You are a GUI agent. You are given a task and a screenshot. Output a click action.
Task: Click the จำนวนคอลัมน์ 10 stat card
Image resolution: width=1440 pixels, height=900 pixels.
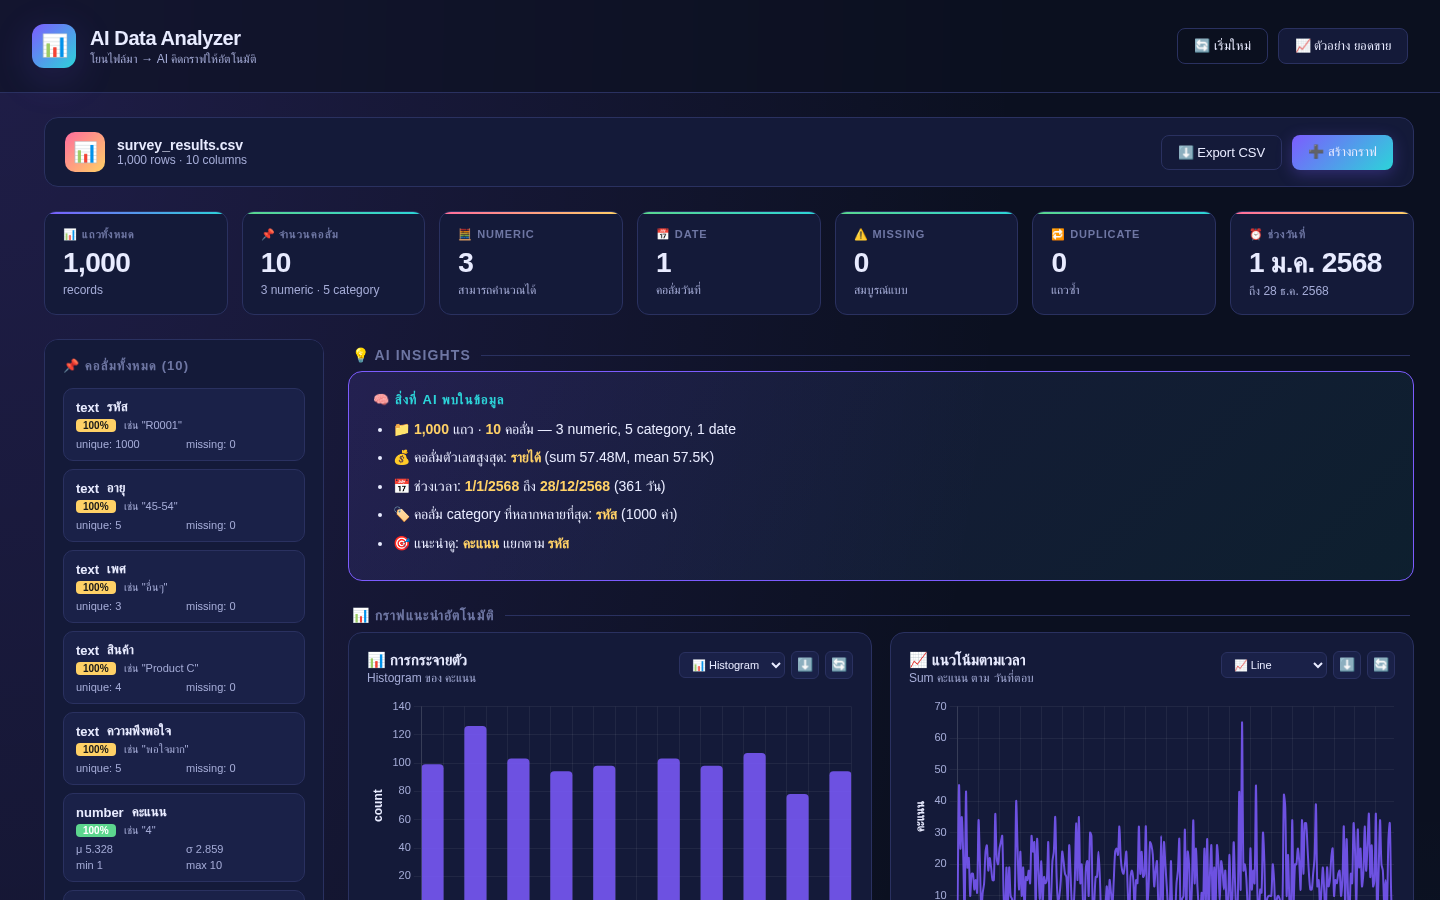tap(333, 263)
